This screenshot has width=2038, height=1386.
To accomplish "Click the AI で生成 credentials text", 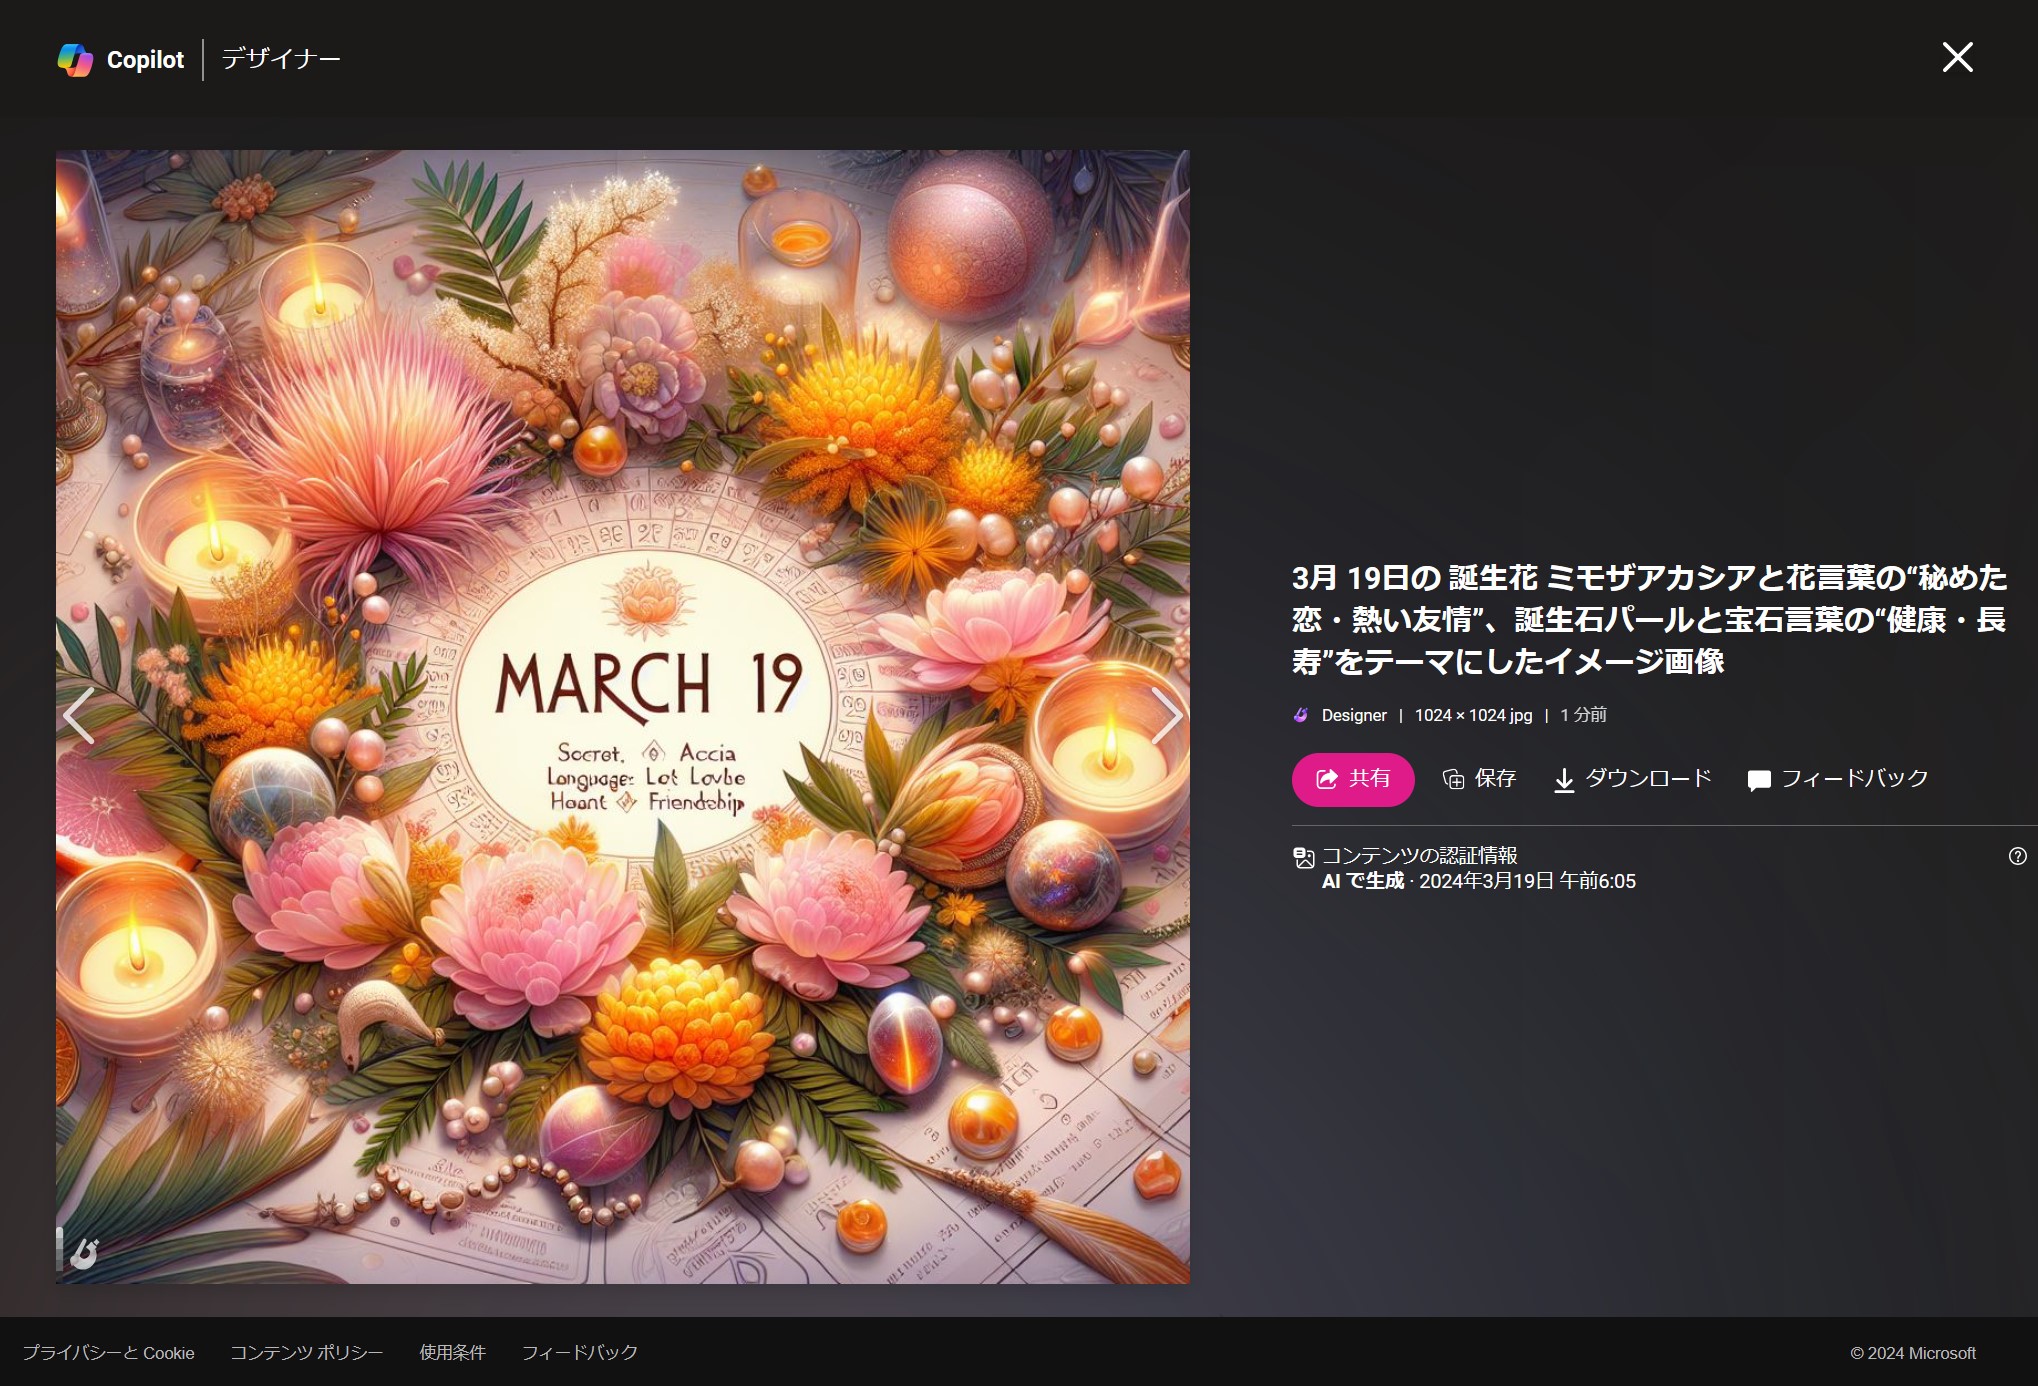I will 1362,882.
